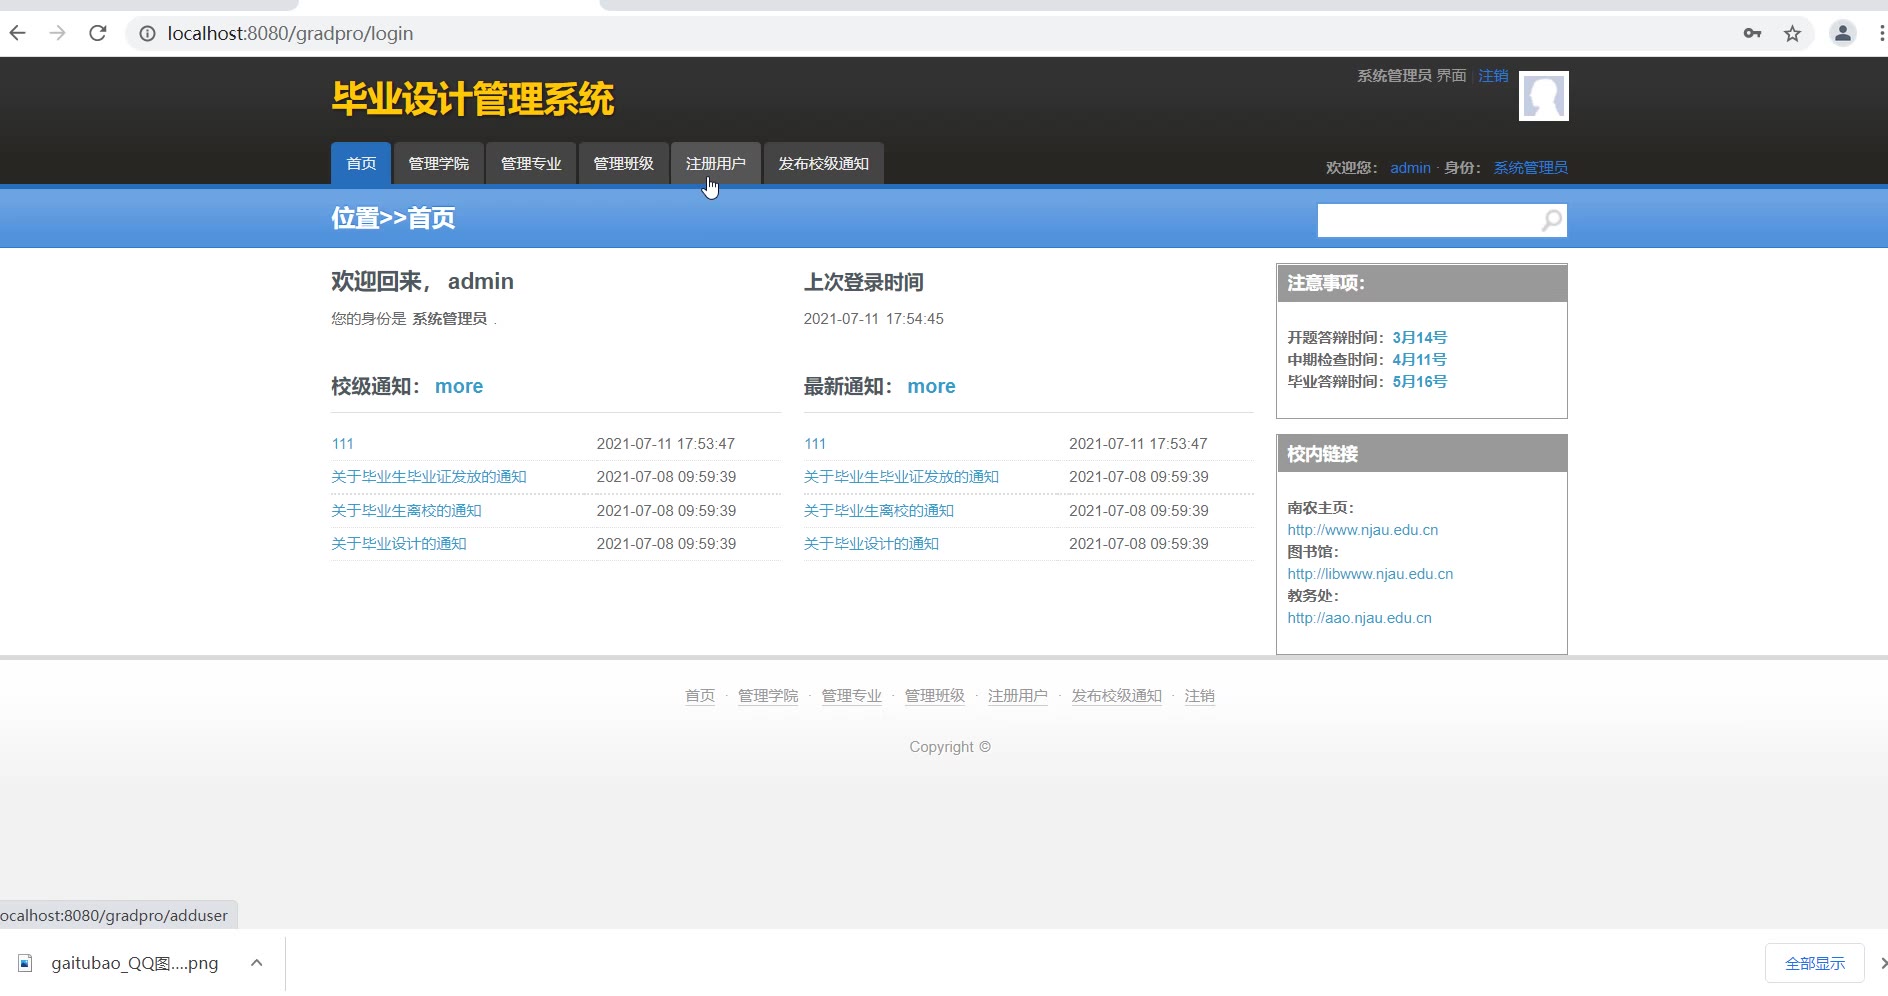This screenshot has width=1888, height=996.
Task: Click the PNG file icon in downloads bar
Action: (26, 963)
